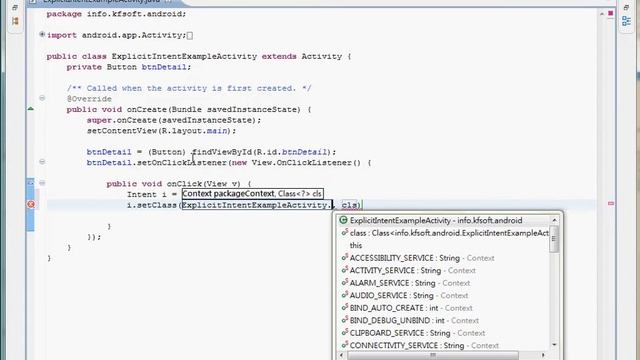The image size is (640, 360).
Task: Click 'i.setClass' in the error line
Action: pyautogui.click(x=151, y=205)
